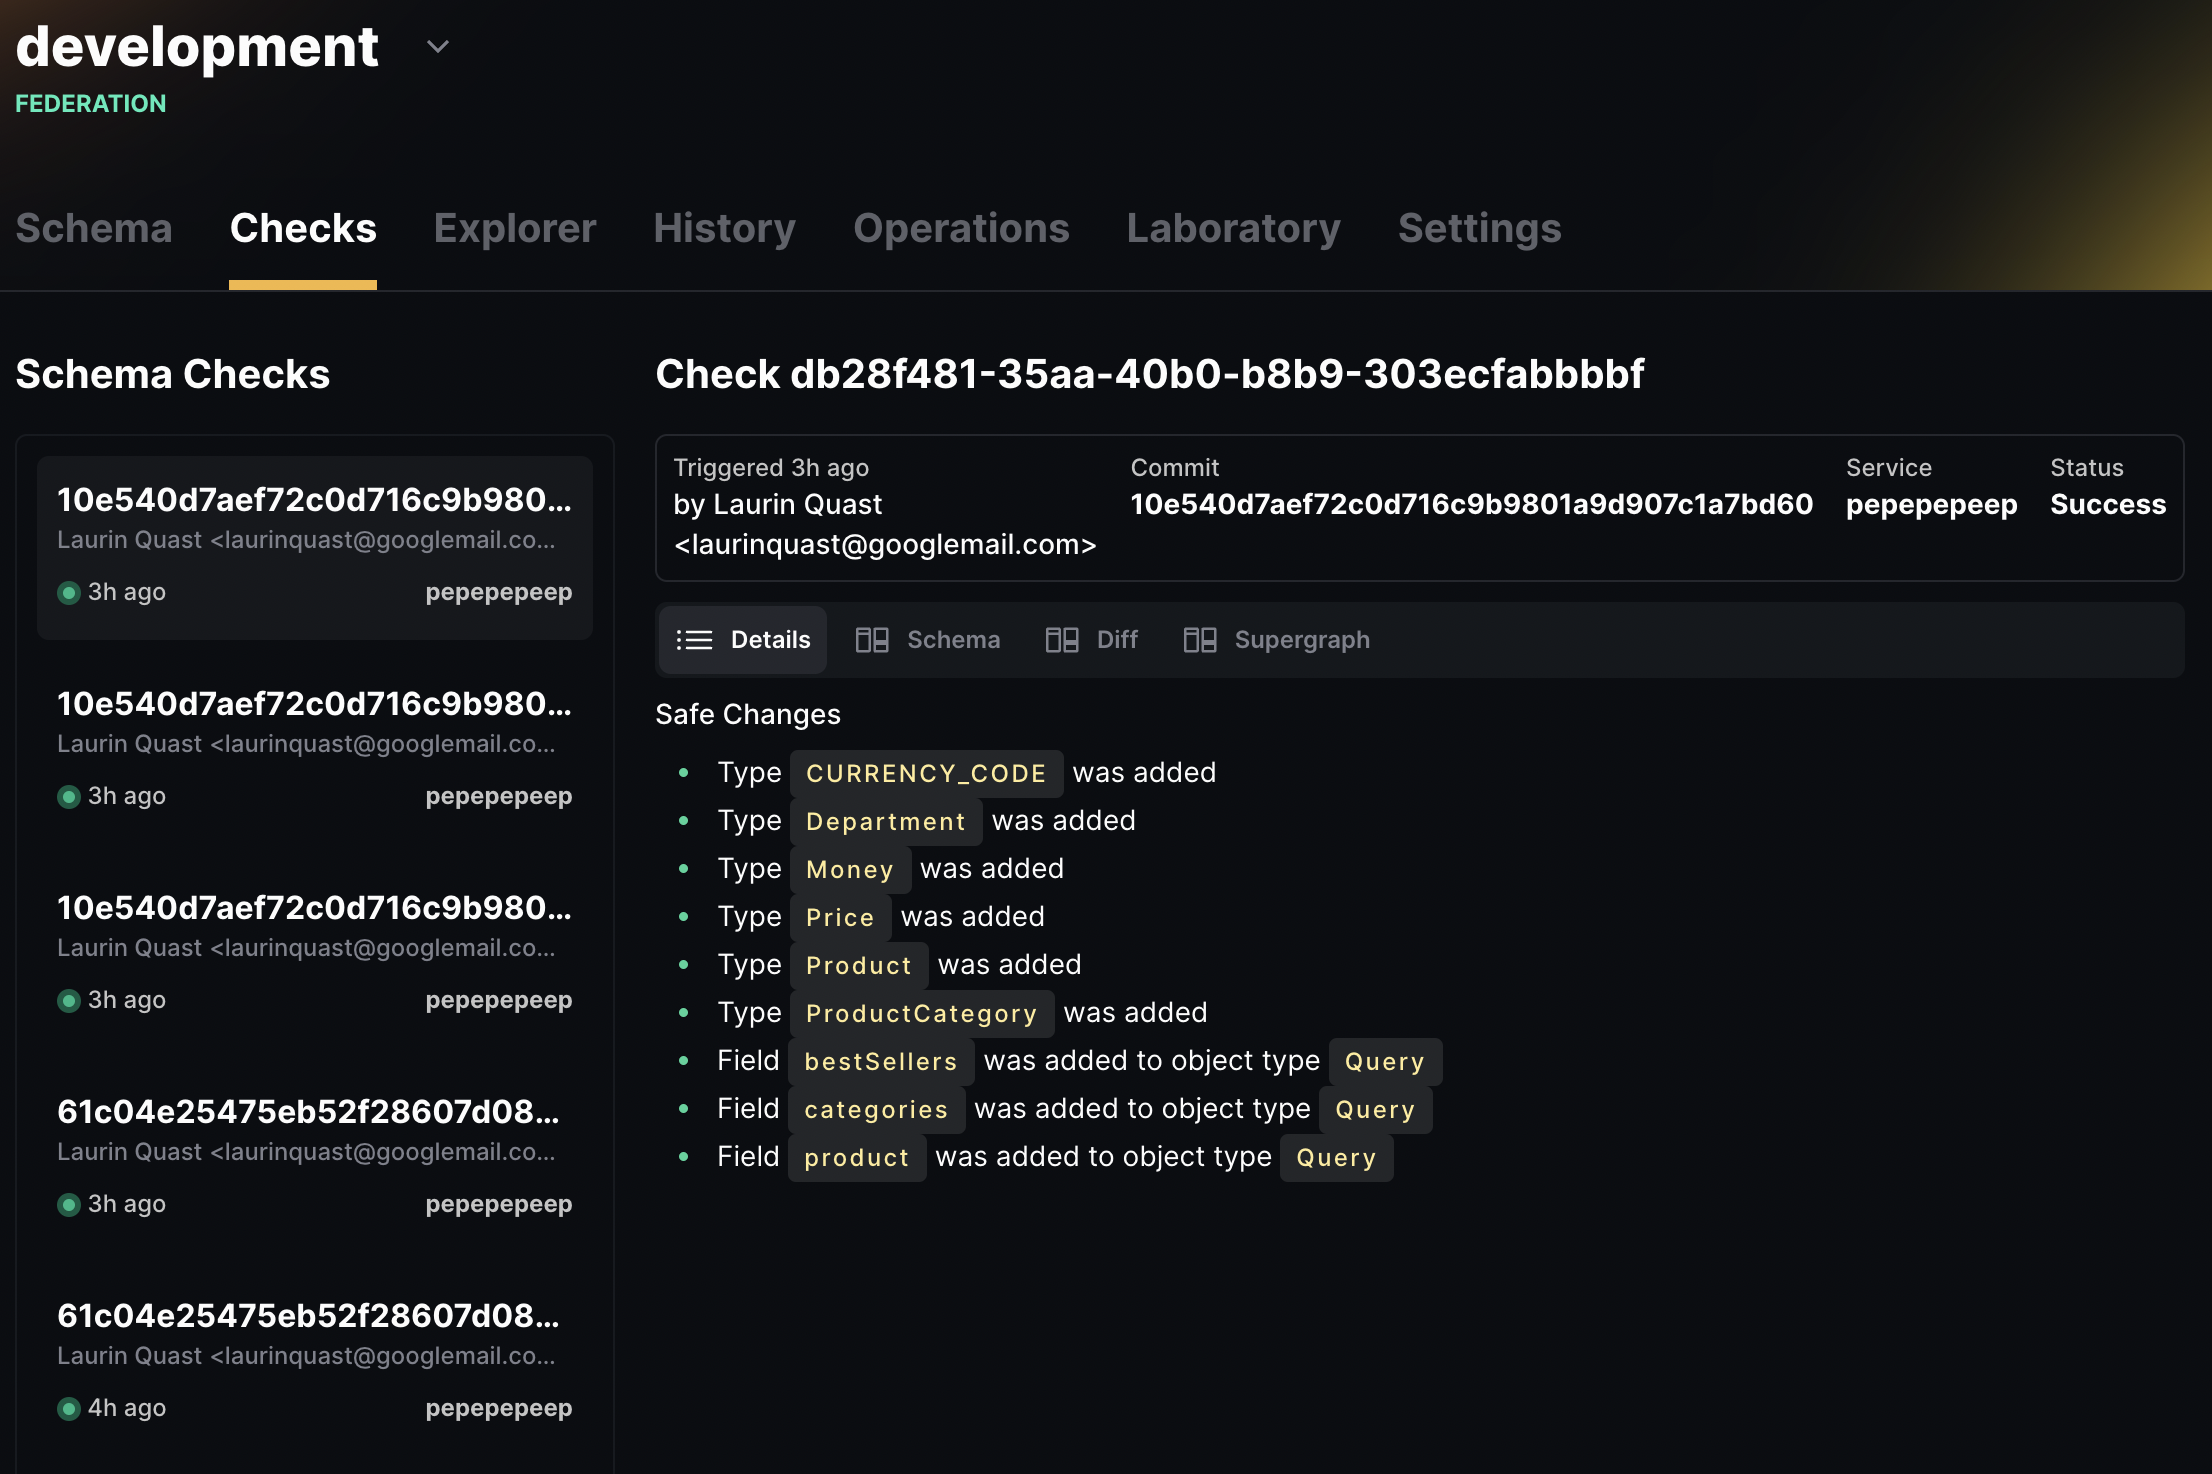Expand the development project dropdown
This screenshot has height=1474, width=2212.
[x=437, y=46]
